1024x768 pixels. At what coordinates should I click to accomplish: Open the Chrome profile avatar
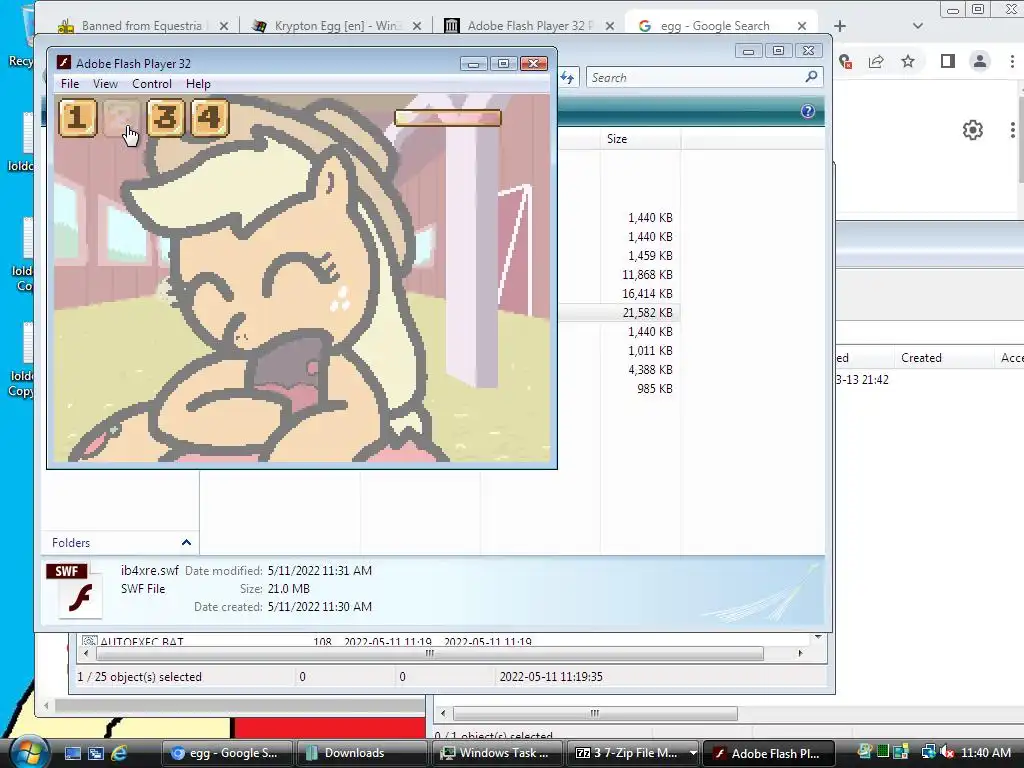980,61
